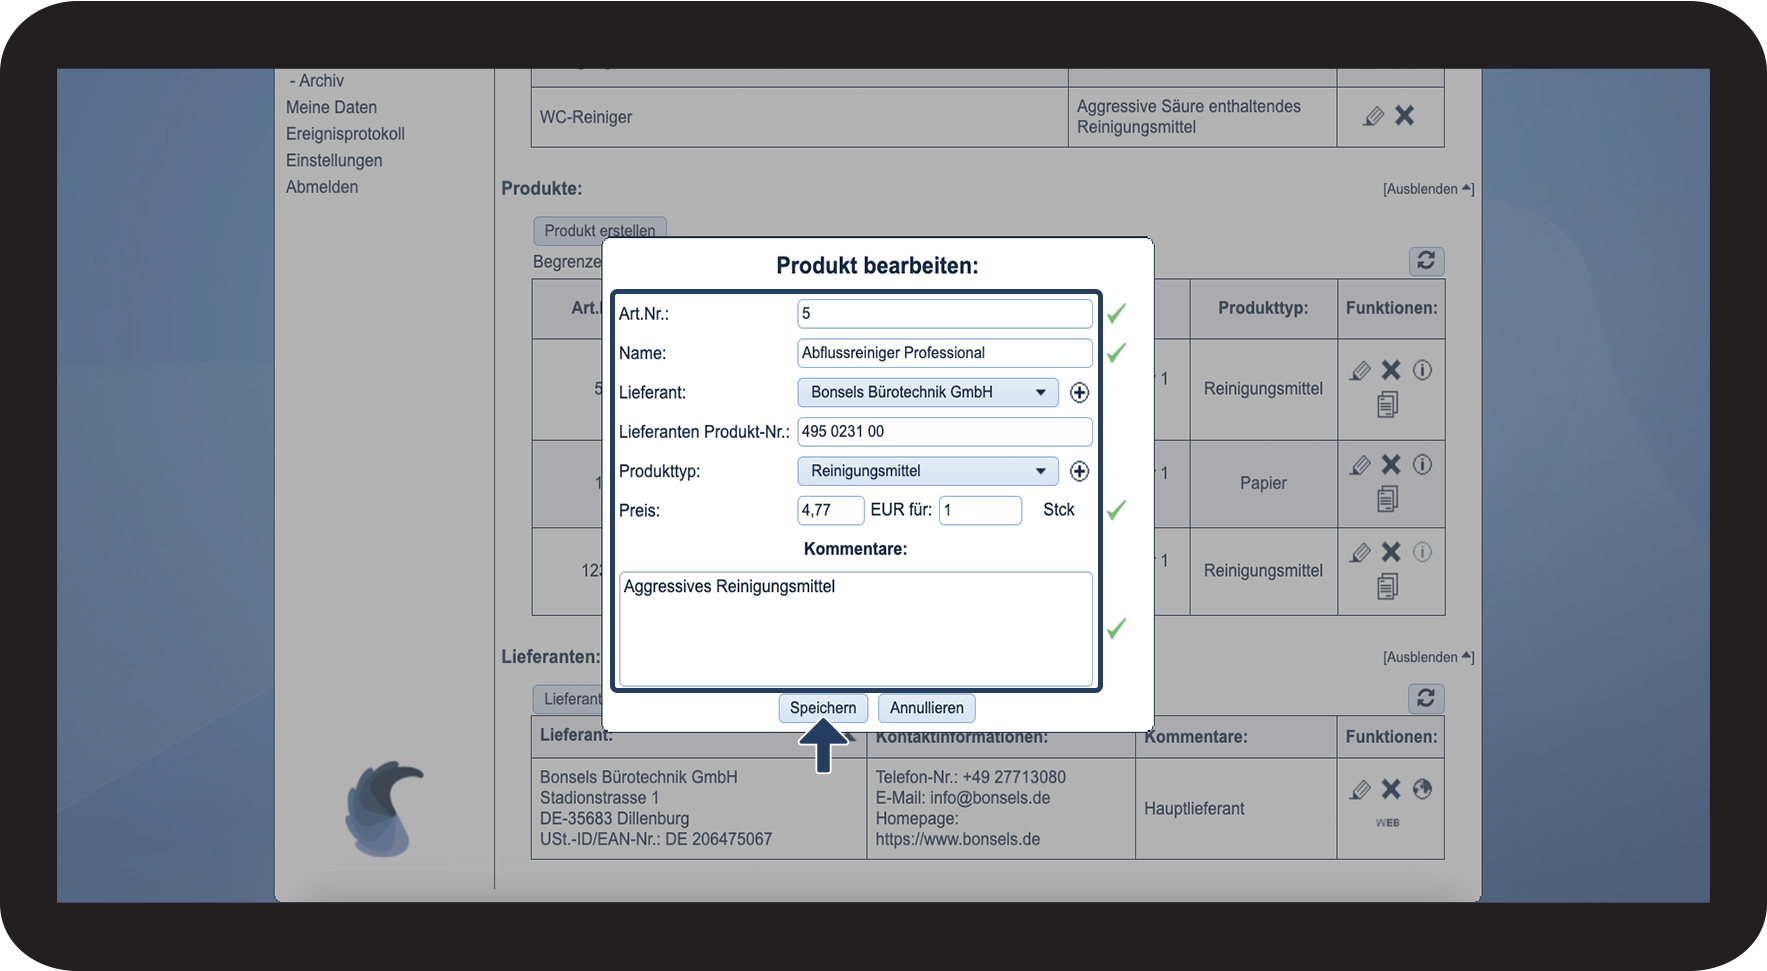The image size is (1767, 971).
Task: Show info for the Papier product
Action: point(1422,464)
